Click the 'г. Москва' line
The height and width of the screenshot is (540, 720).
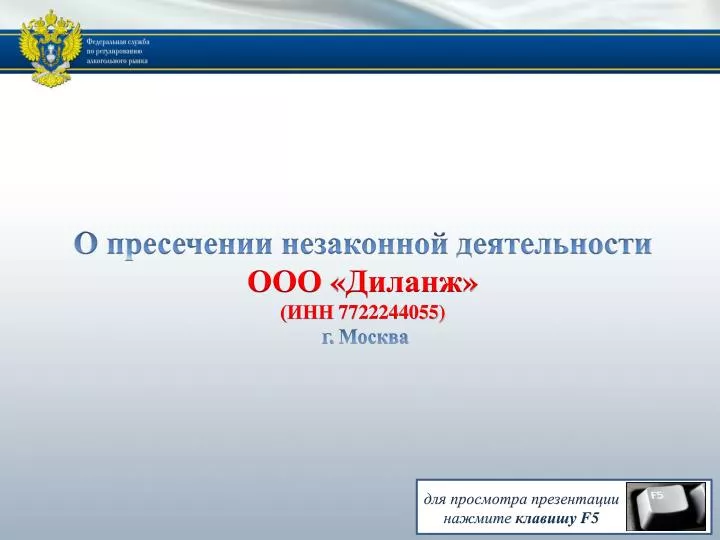(x=365, y=338)
